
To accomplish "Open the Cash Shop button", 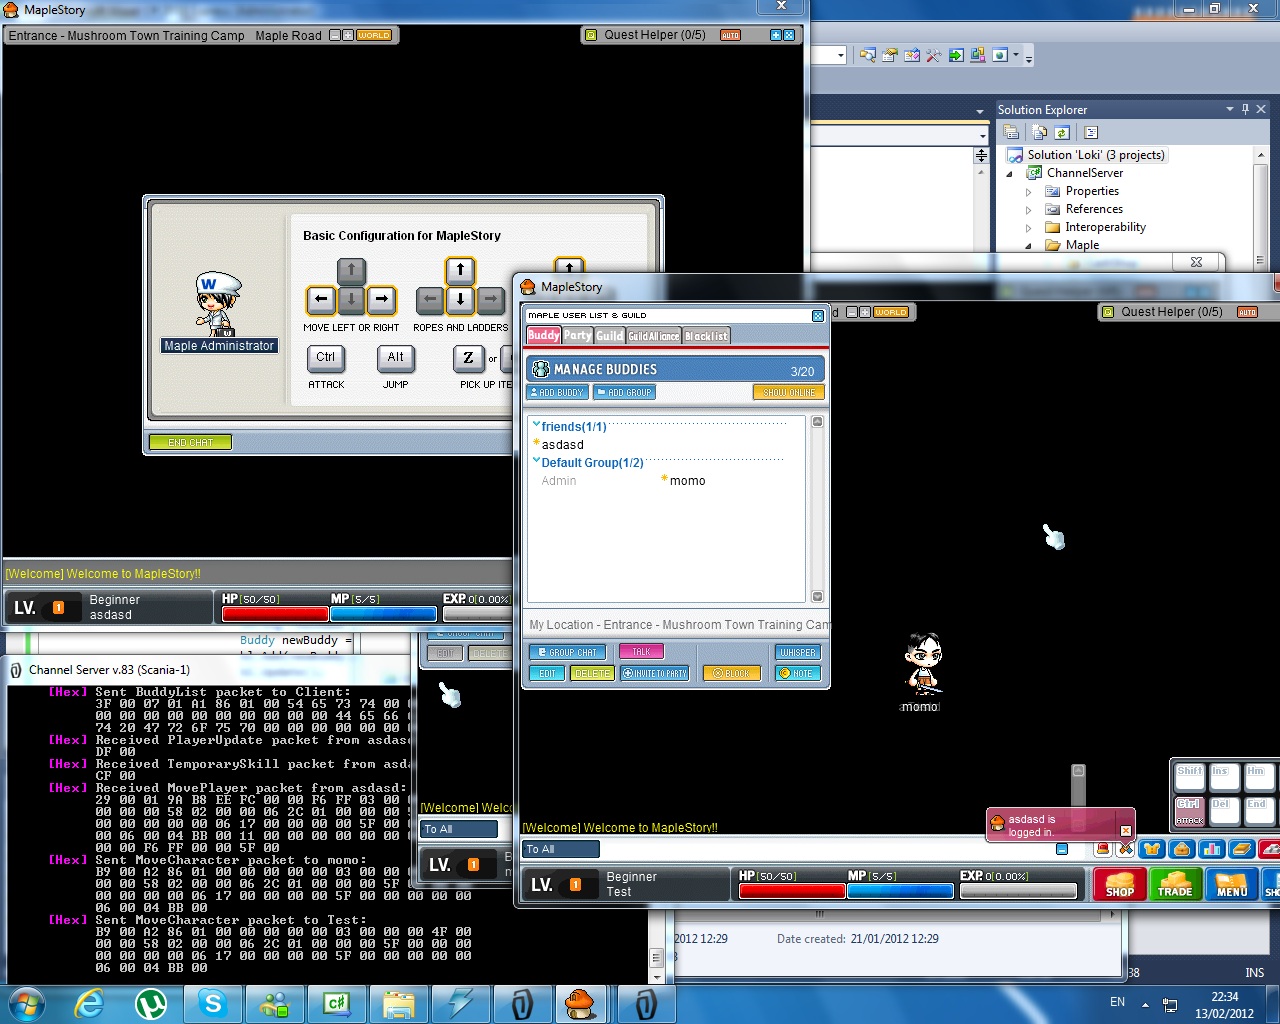I will coord(1119,884).
